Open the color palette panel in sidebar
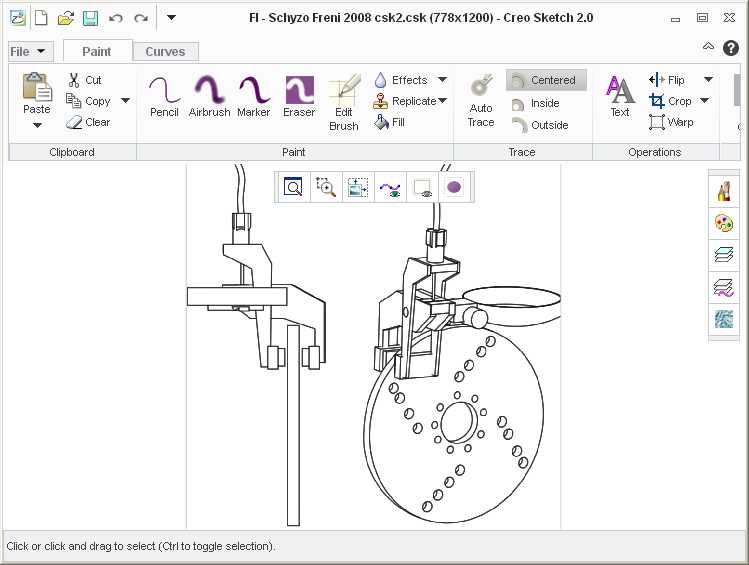This screenshot has width=749, height=565. (x=724, y=224)
